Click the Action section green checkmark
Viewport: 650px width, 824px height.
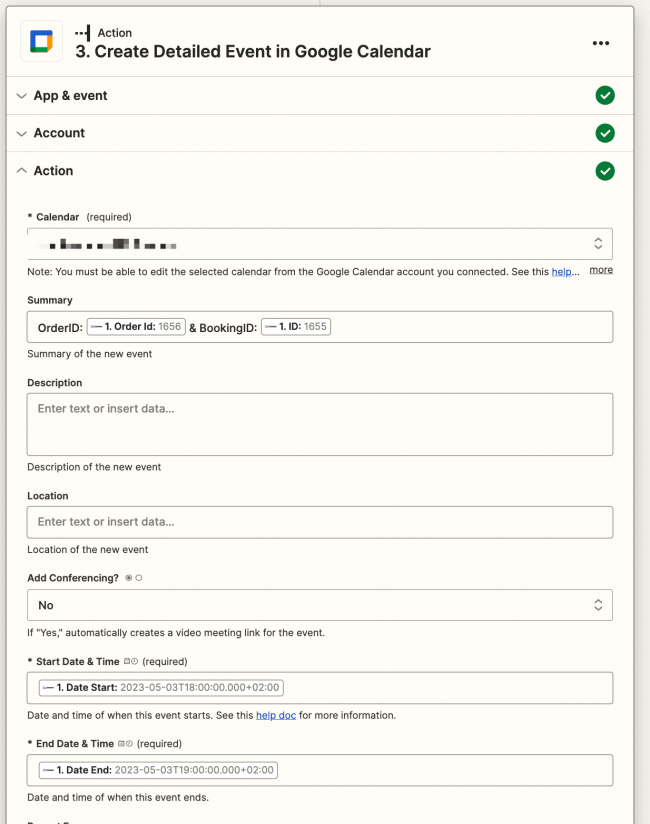coord(605,171)
